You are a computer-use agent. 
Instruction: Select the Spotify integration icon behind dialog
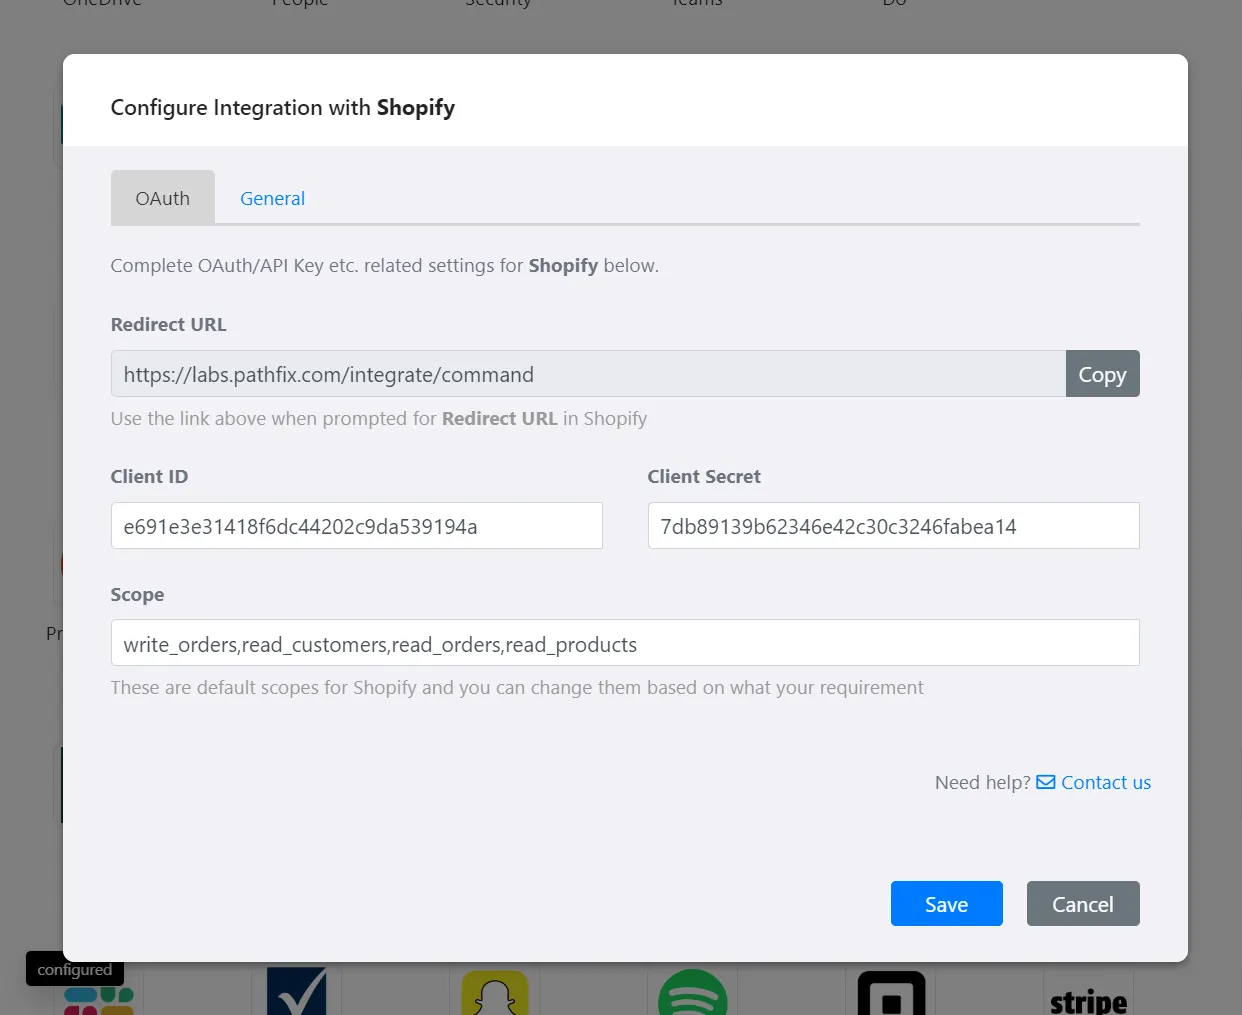click(692, 992)
